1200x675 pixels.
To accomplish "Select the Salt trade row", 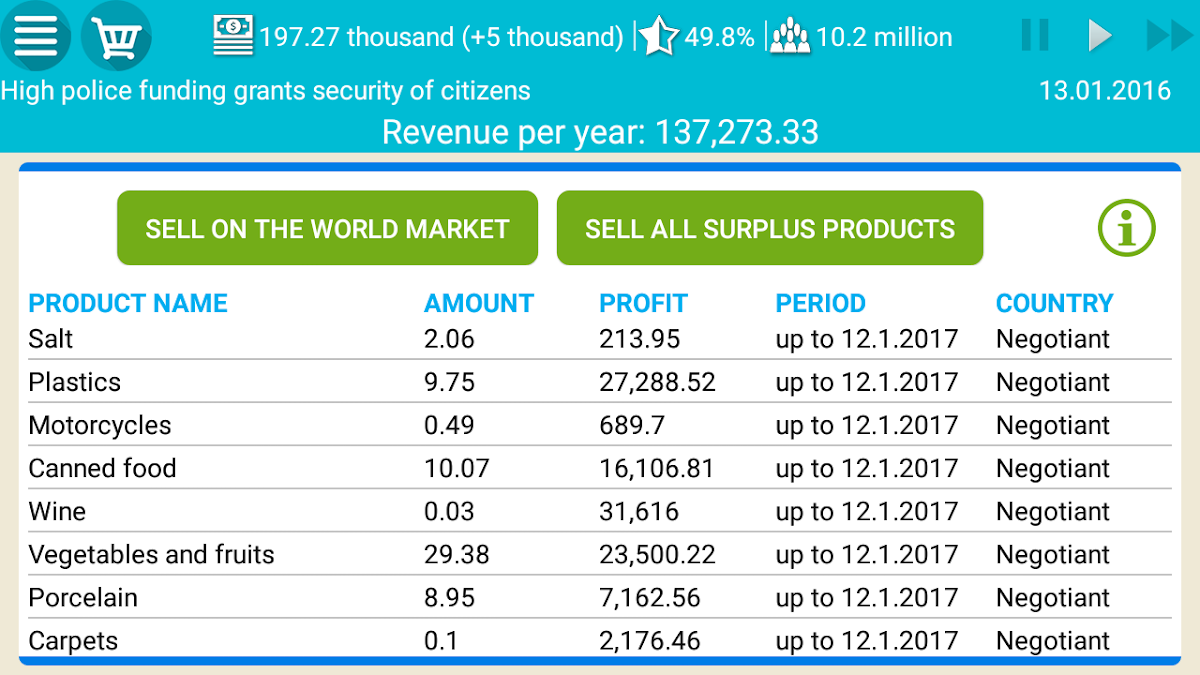I will (598, 339).
